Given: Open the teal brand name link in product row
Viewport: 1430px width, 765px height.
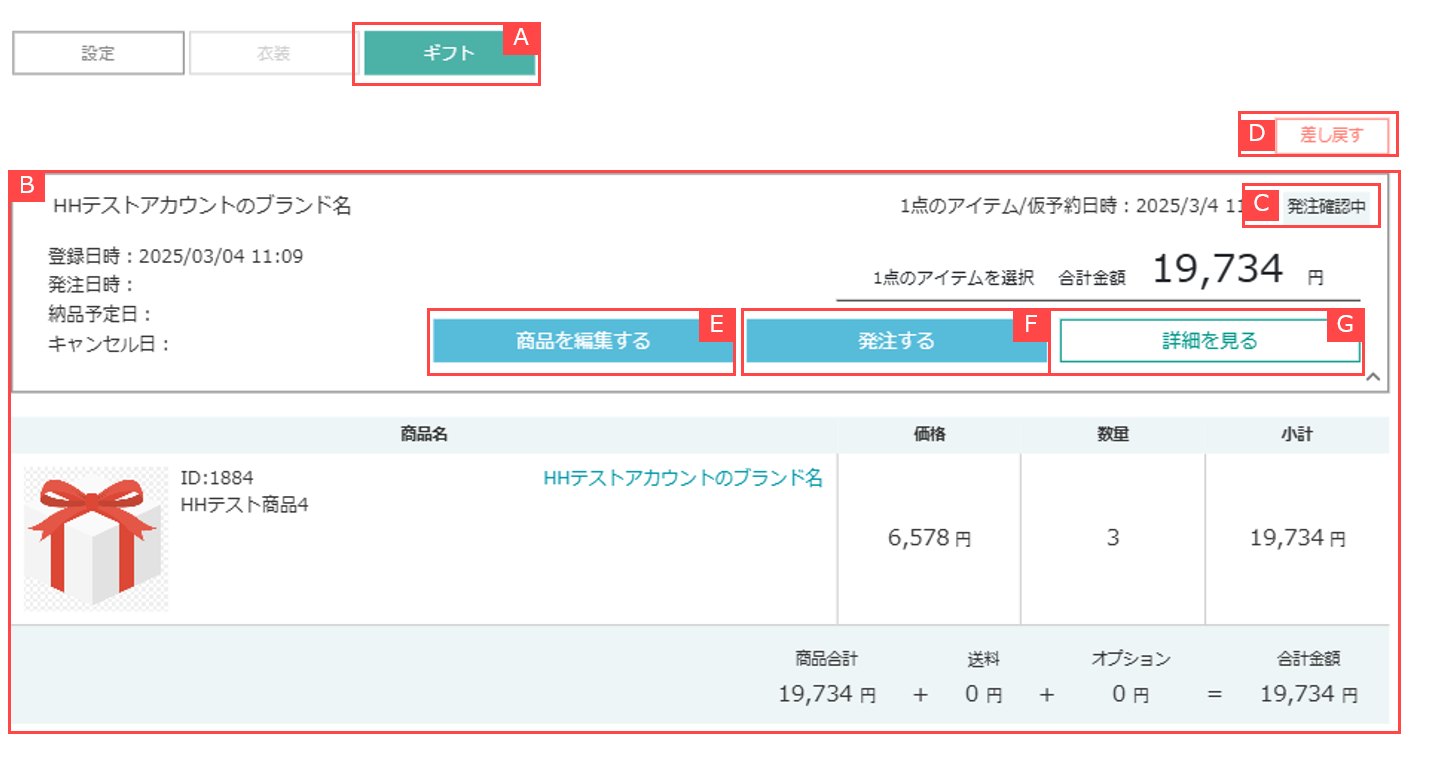Looking at the screenshot, I should tap(683, 478).
